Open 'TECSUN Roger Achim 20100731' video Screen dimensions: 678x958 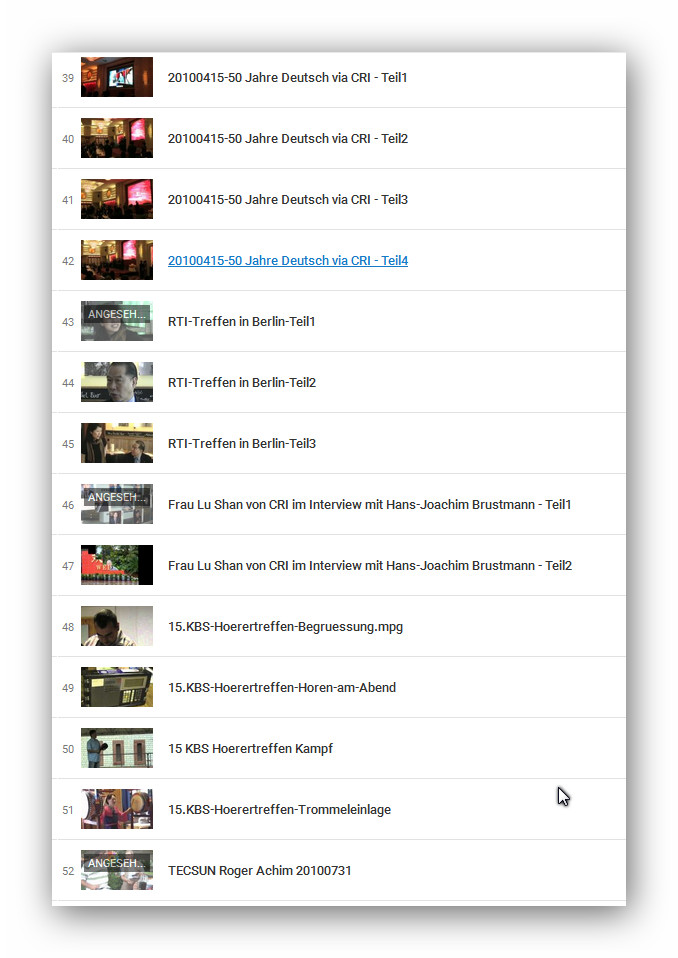click(x=259, y=871)
